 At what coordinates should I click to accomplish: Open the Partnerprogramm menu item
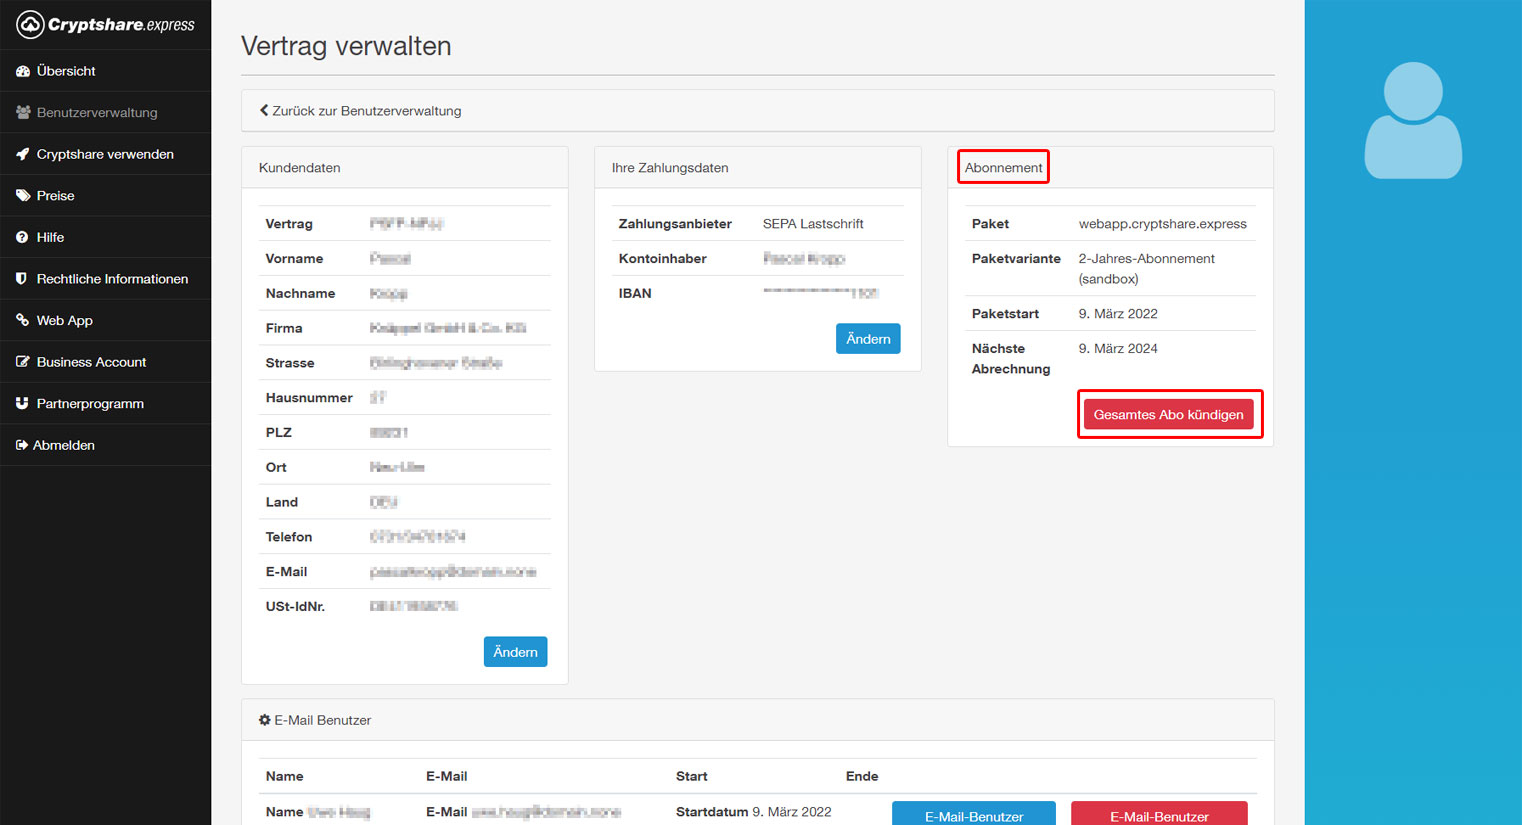90,404
